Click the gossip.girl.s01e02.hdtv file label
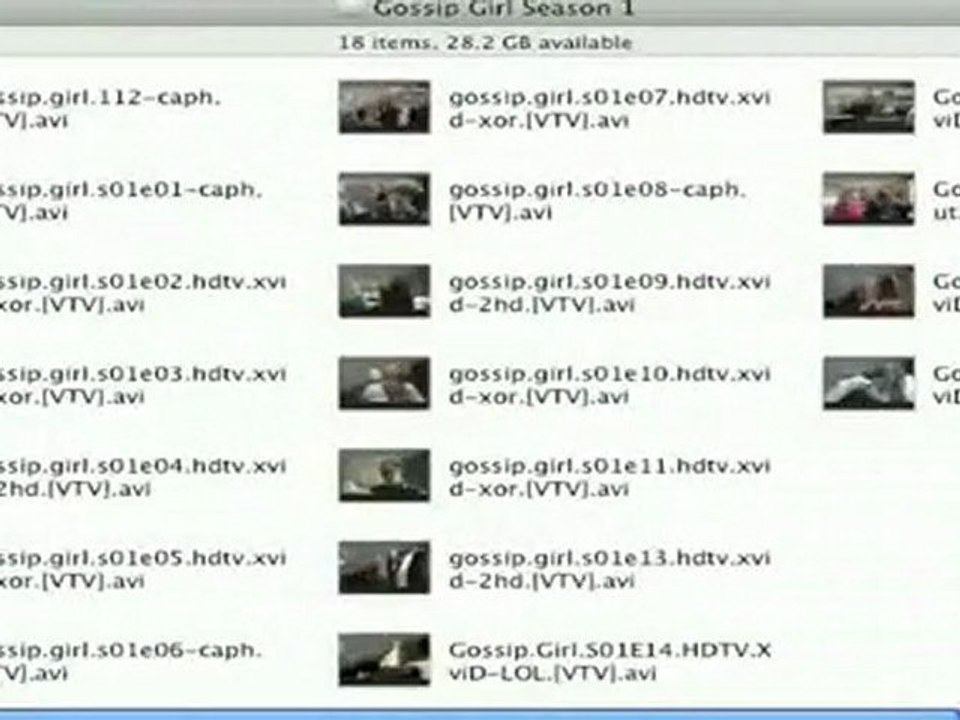The width and height of the screenshot is (960, 720). tap(143, 293)
